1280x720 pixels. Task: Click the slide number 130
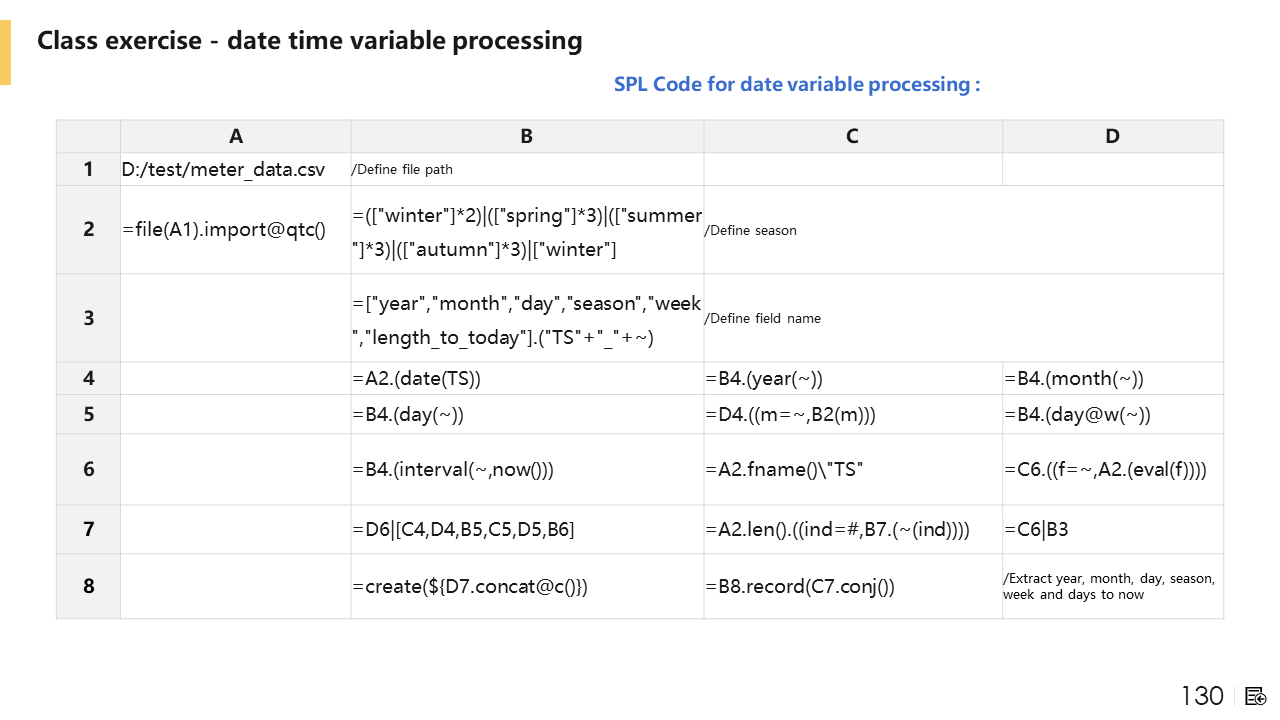1202,696
